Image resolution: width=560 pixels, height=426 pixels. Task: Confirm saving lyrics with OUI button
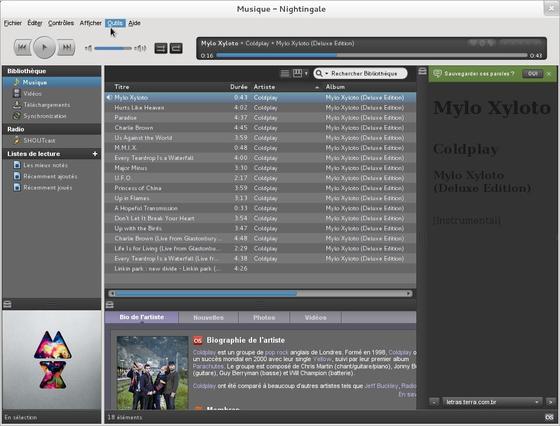click(x=532, y=74)
